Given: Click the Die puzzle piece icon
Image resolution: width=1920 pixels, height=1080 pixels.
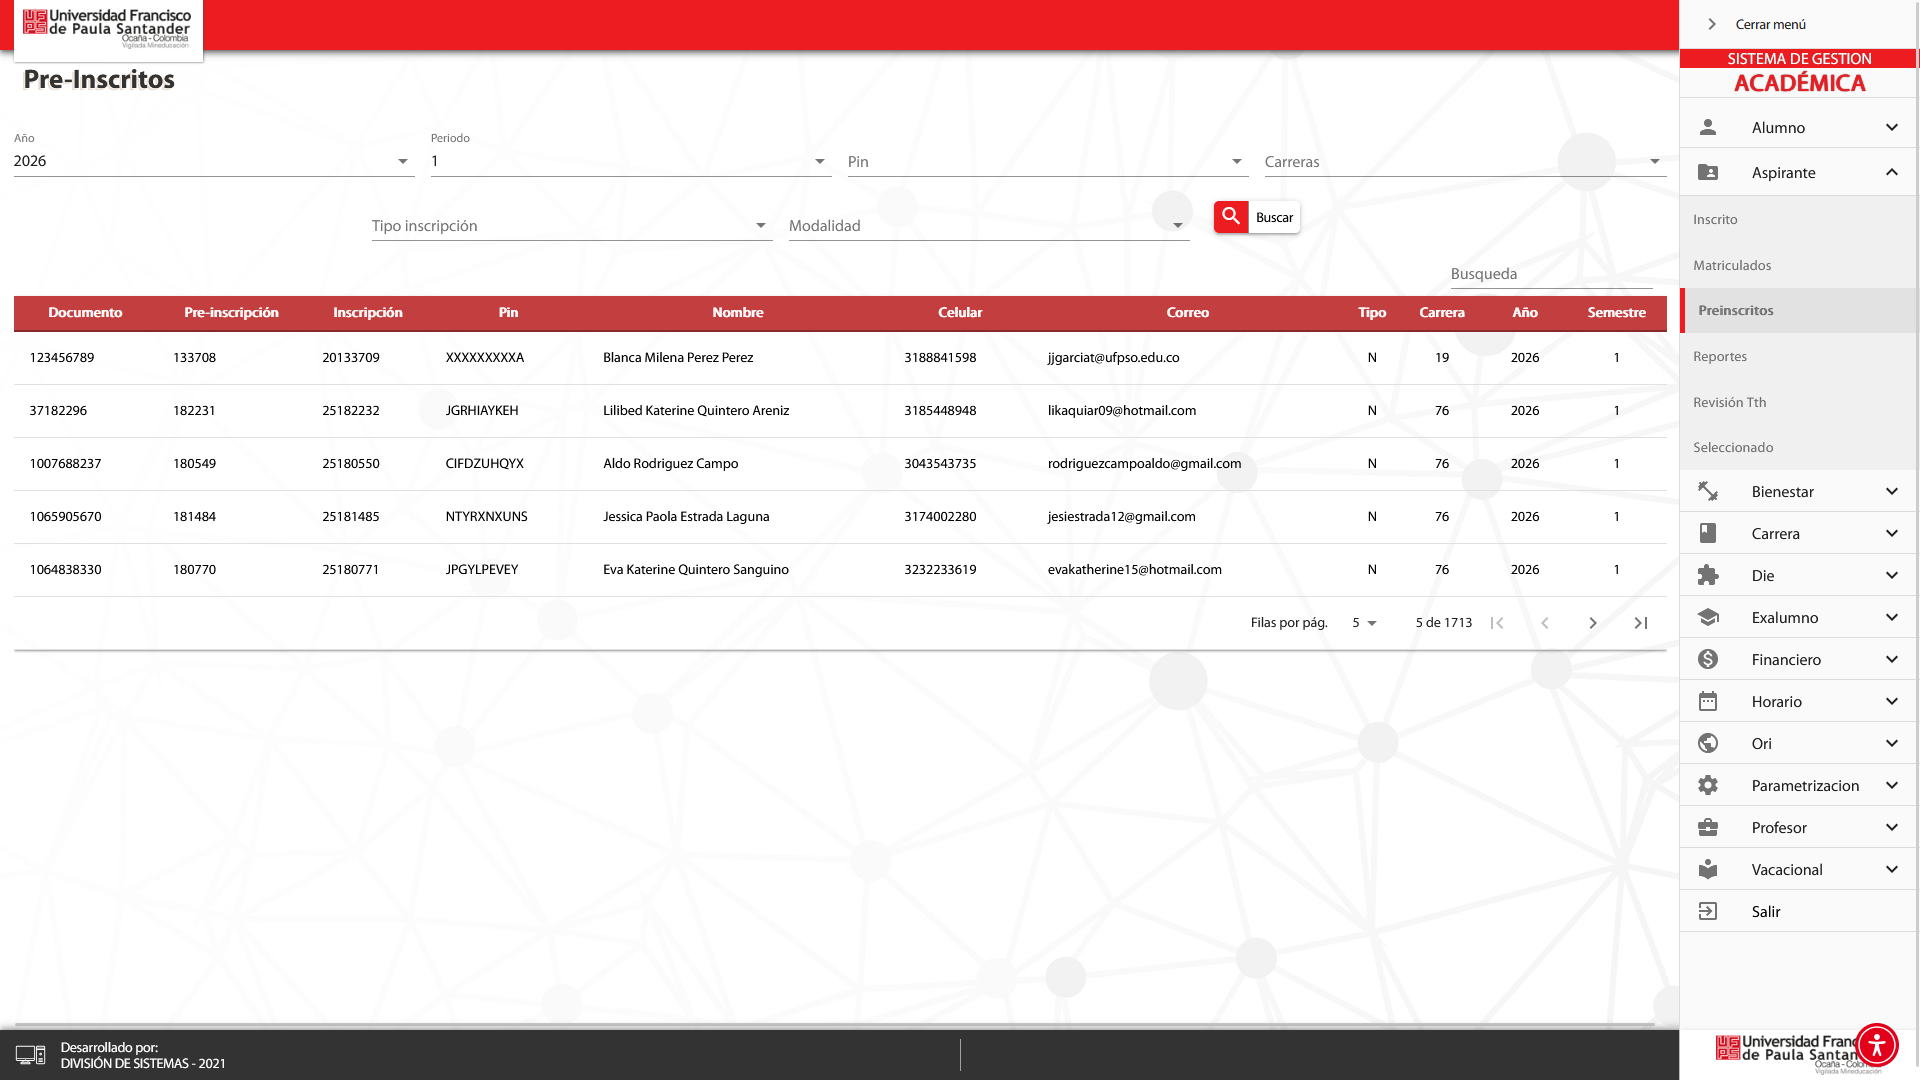Looking at the screenshot, I should (x=1708, y=576).
